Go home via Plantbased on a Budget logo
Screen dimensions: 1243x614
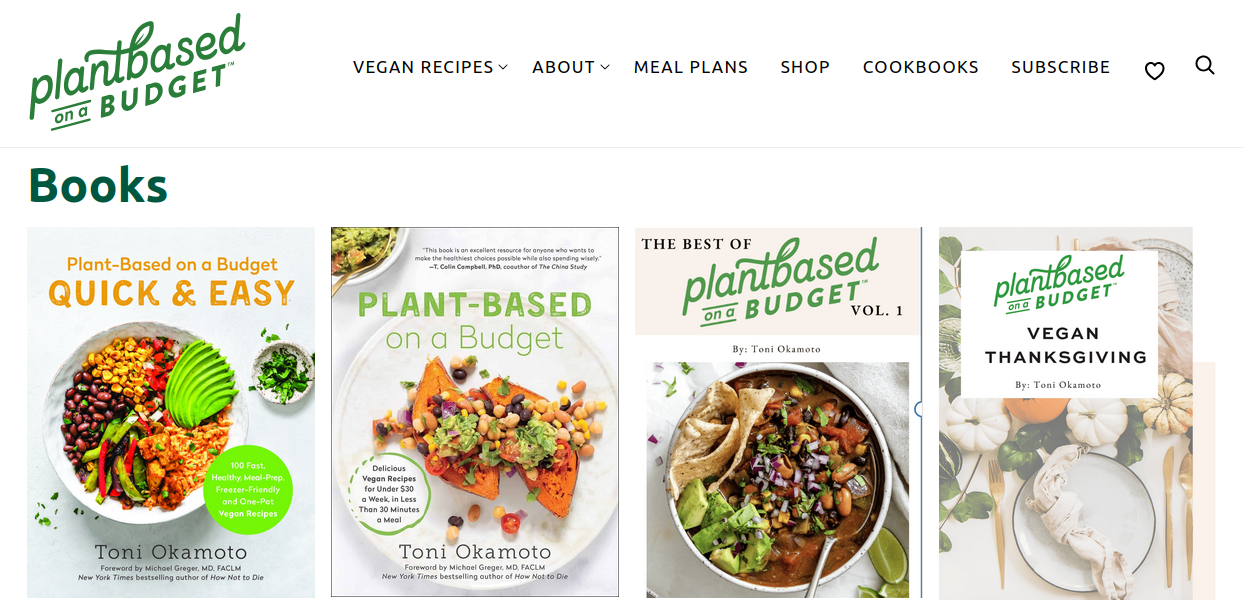[x=137, y=72]
